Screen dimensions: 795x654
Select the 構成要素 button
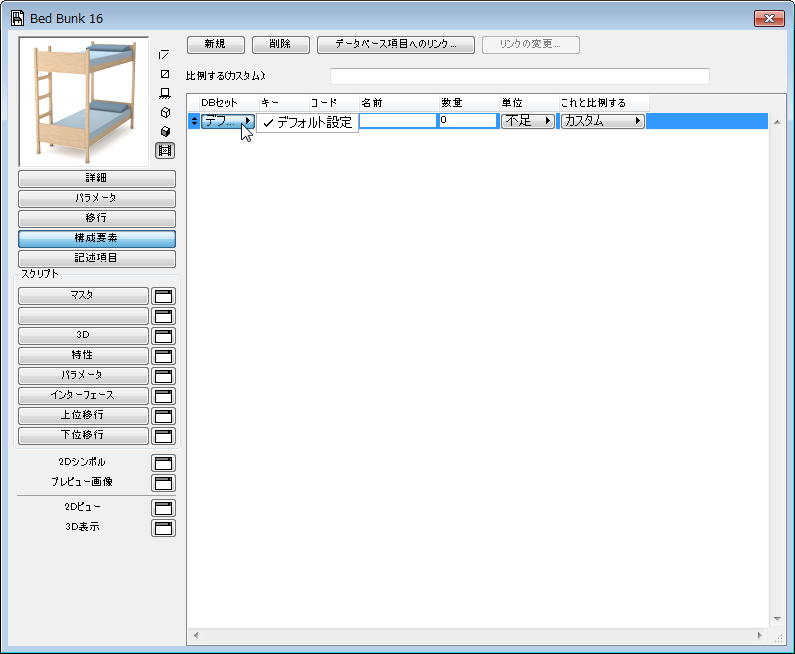[97, 238]
